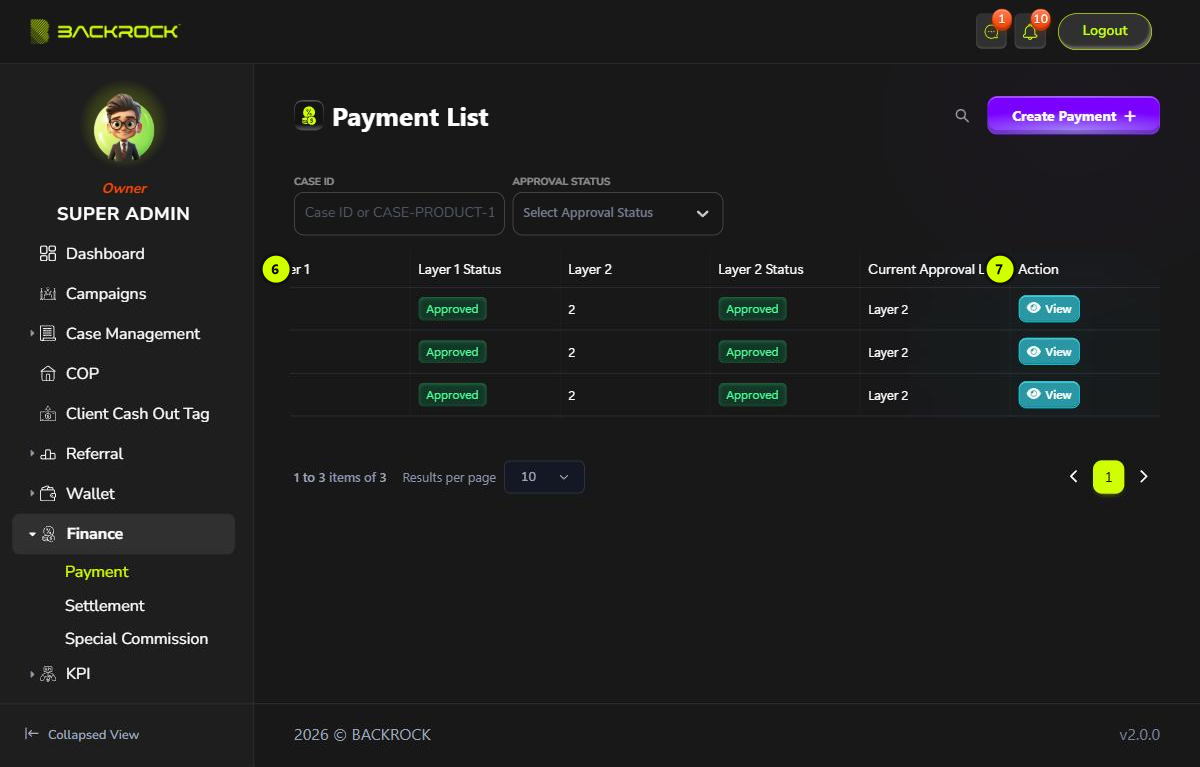Open the notifications bell icon
Viewport: 1200px width, 767px height.
1030,32
